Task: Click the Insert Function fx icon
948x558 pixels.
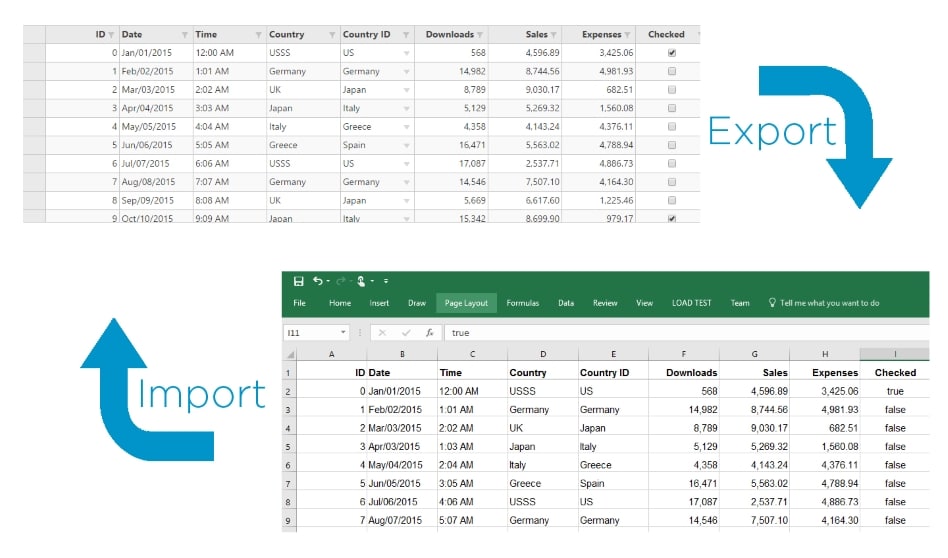Action: click(x=429, y=333)
